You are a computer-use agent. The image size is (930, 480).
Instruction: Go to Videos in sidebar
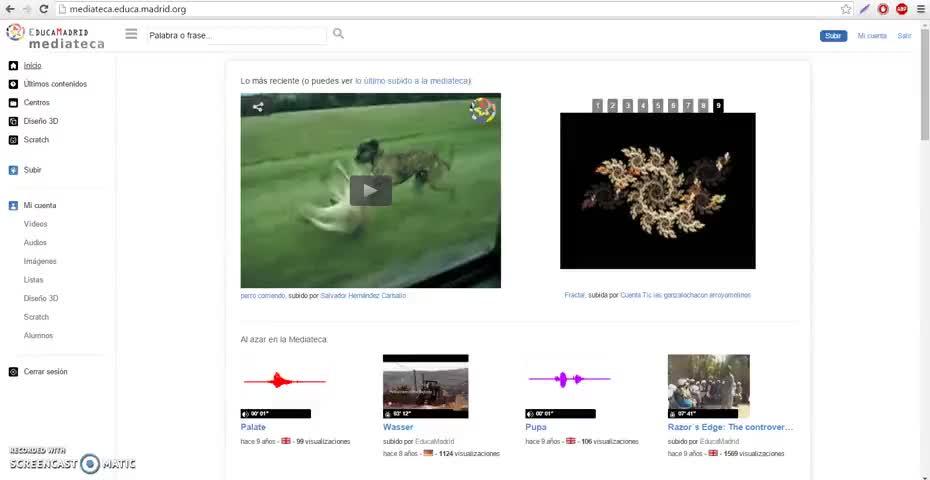click(x=36, y=224)
